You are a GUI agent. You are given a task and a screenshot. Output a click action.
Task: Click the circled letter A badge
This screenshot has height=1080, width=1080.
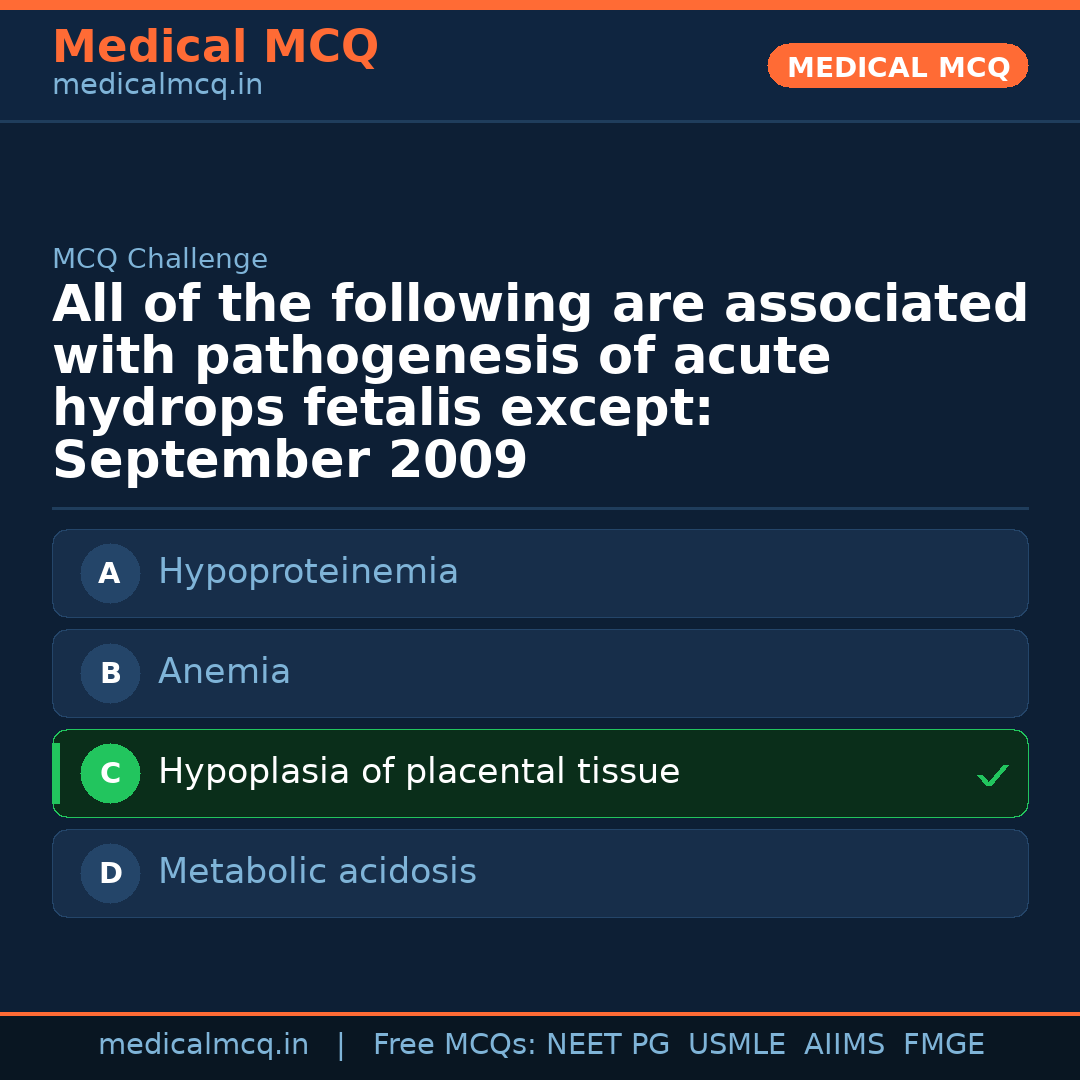coord(110,574)
